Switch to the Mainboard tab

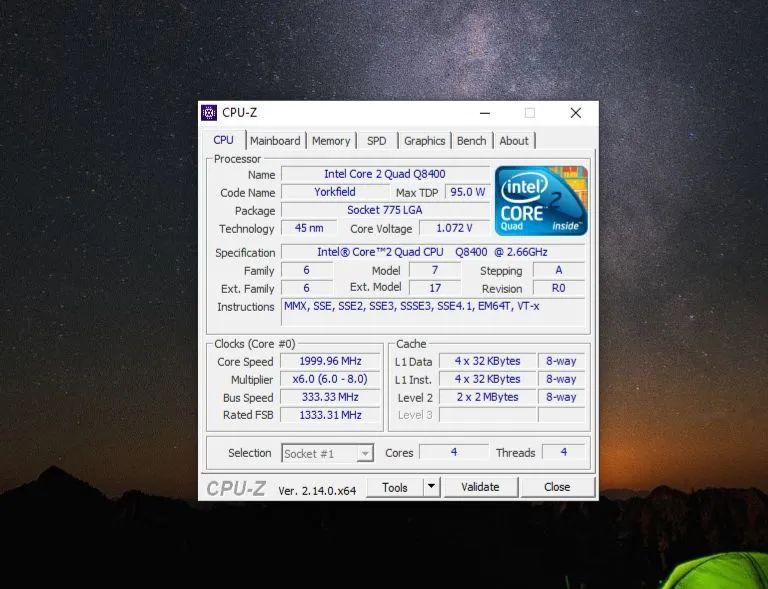(x=275, y=141)
